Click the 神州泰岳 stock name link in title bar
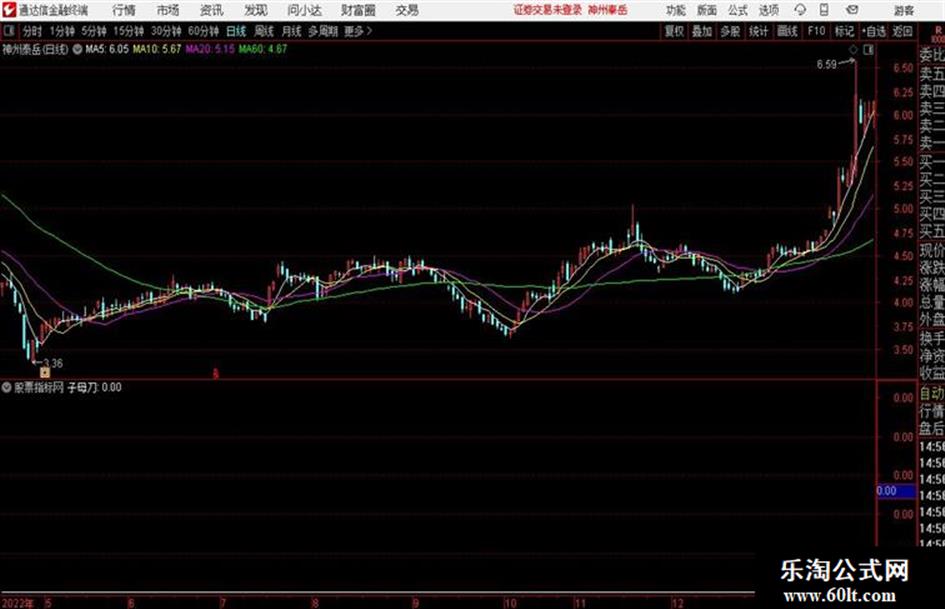The height and width of the screenshot is (609, 945). pyautogui.click(x=608, y=10)
